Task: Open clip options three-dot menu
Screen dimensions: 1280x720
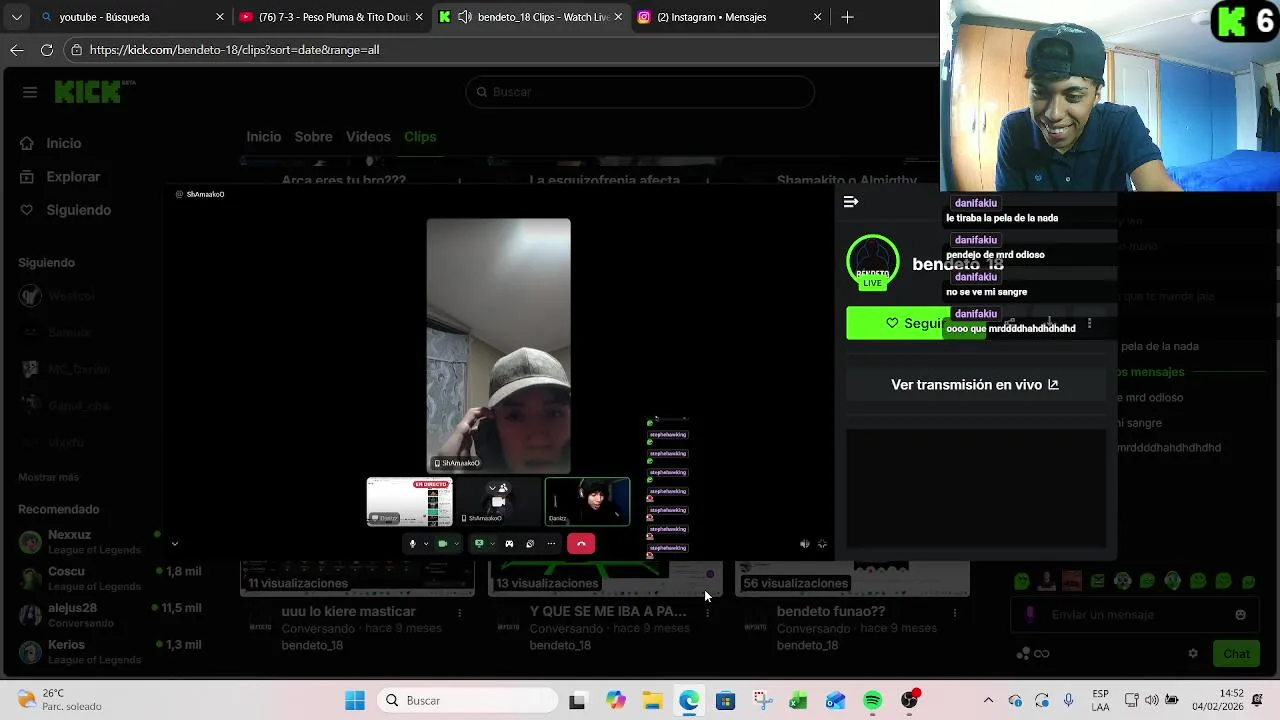Action: tap(1089, 323)
